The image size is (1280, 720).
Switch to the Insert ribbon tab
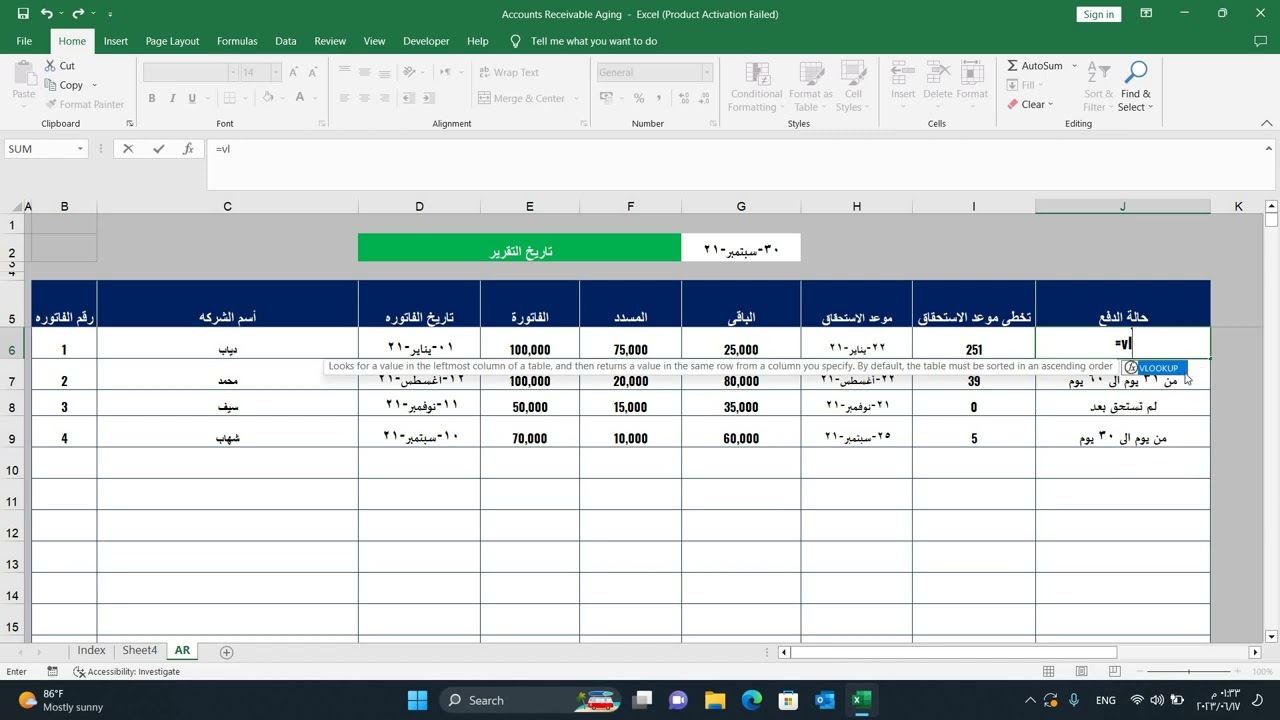115,41
